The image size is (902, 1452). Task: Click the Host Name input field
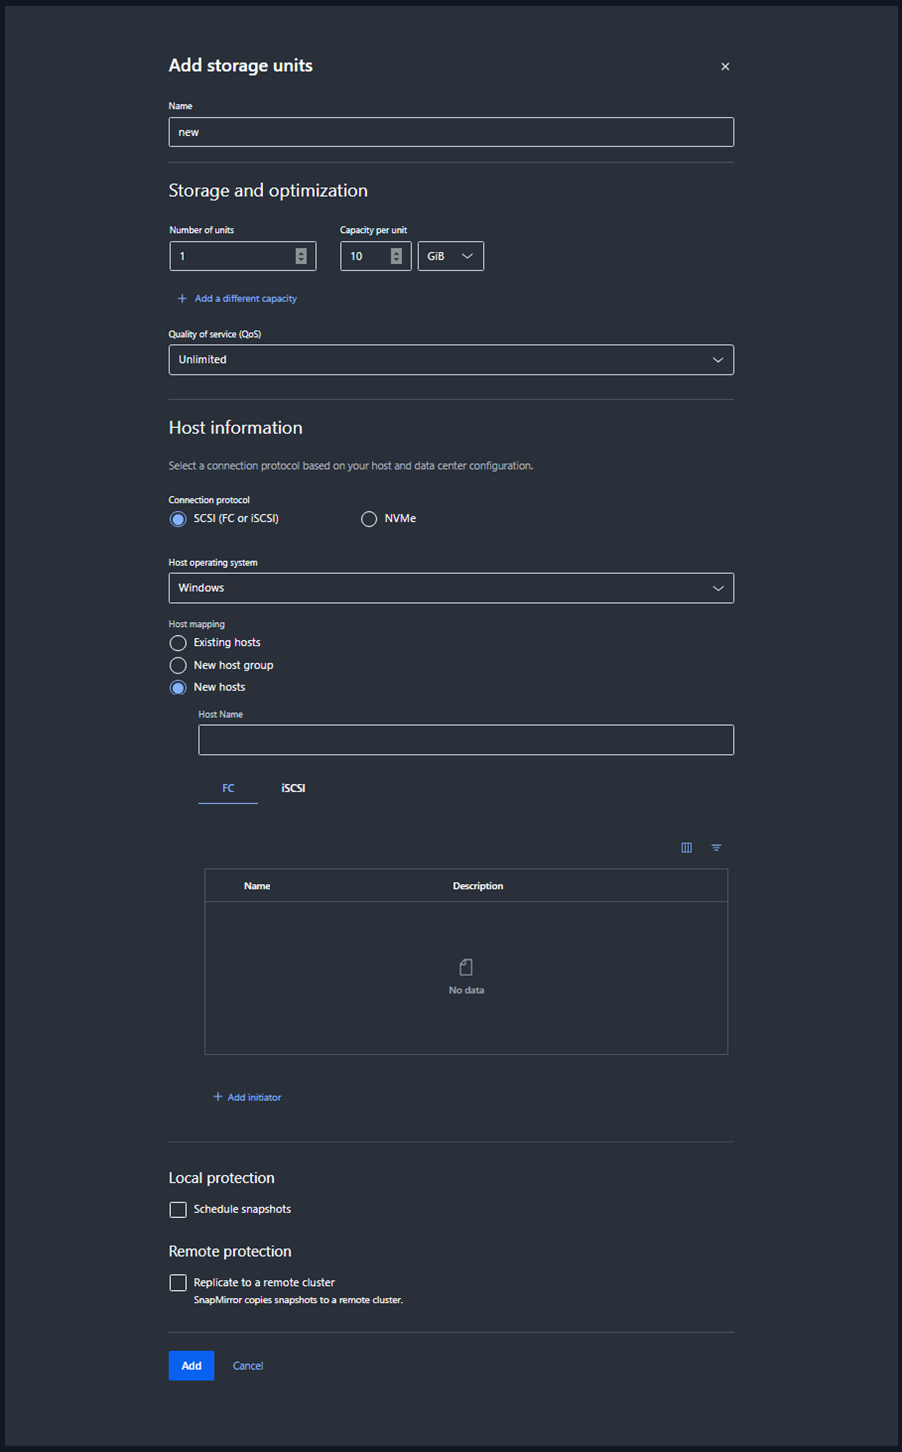[466, 740]
